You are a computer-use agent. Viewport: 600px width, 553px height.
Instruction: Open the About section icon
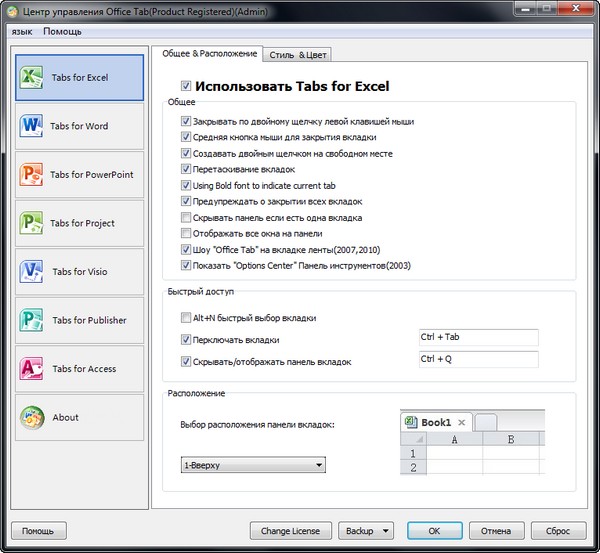point(31,417)
